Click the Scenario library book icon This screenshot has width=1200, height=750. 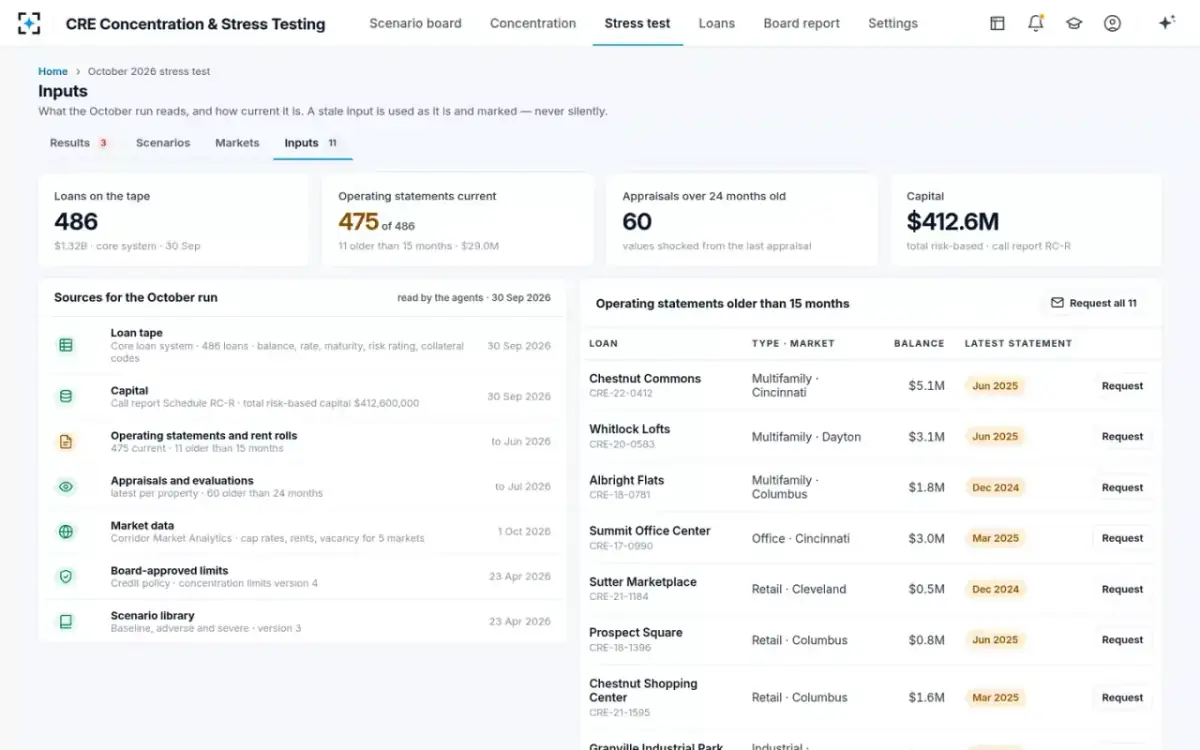pos(66,622)
